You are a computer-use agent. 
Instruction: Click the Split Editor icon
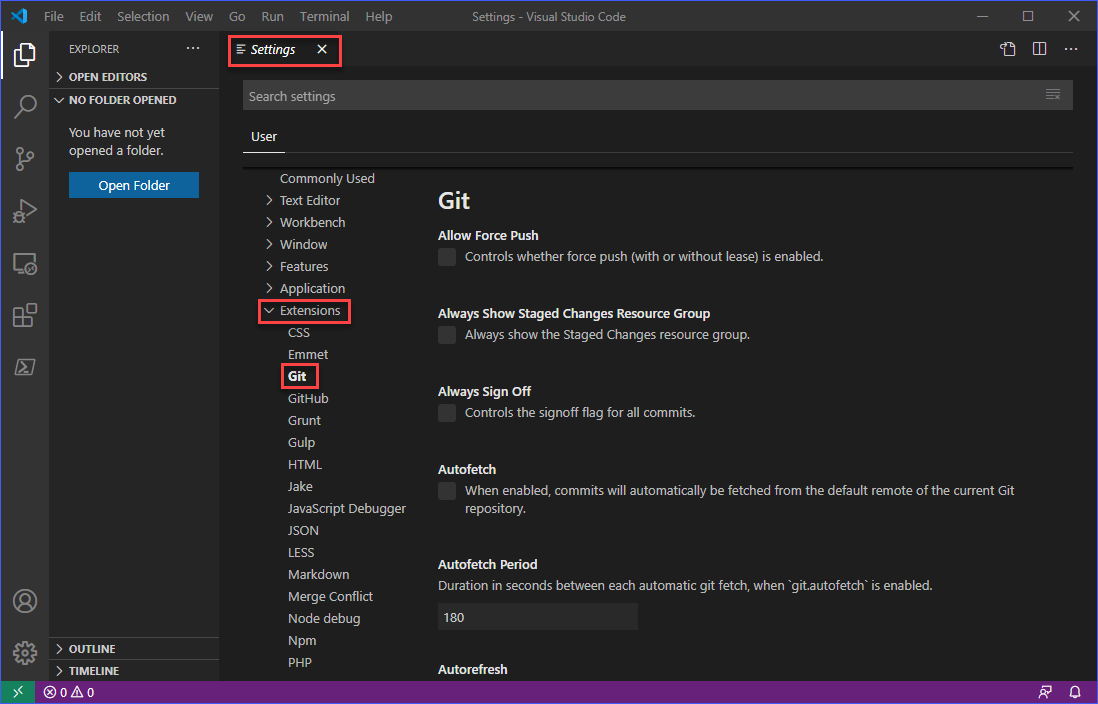click(1039, 48)
